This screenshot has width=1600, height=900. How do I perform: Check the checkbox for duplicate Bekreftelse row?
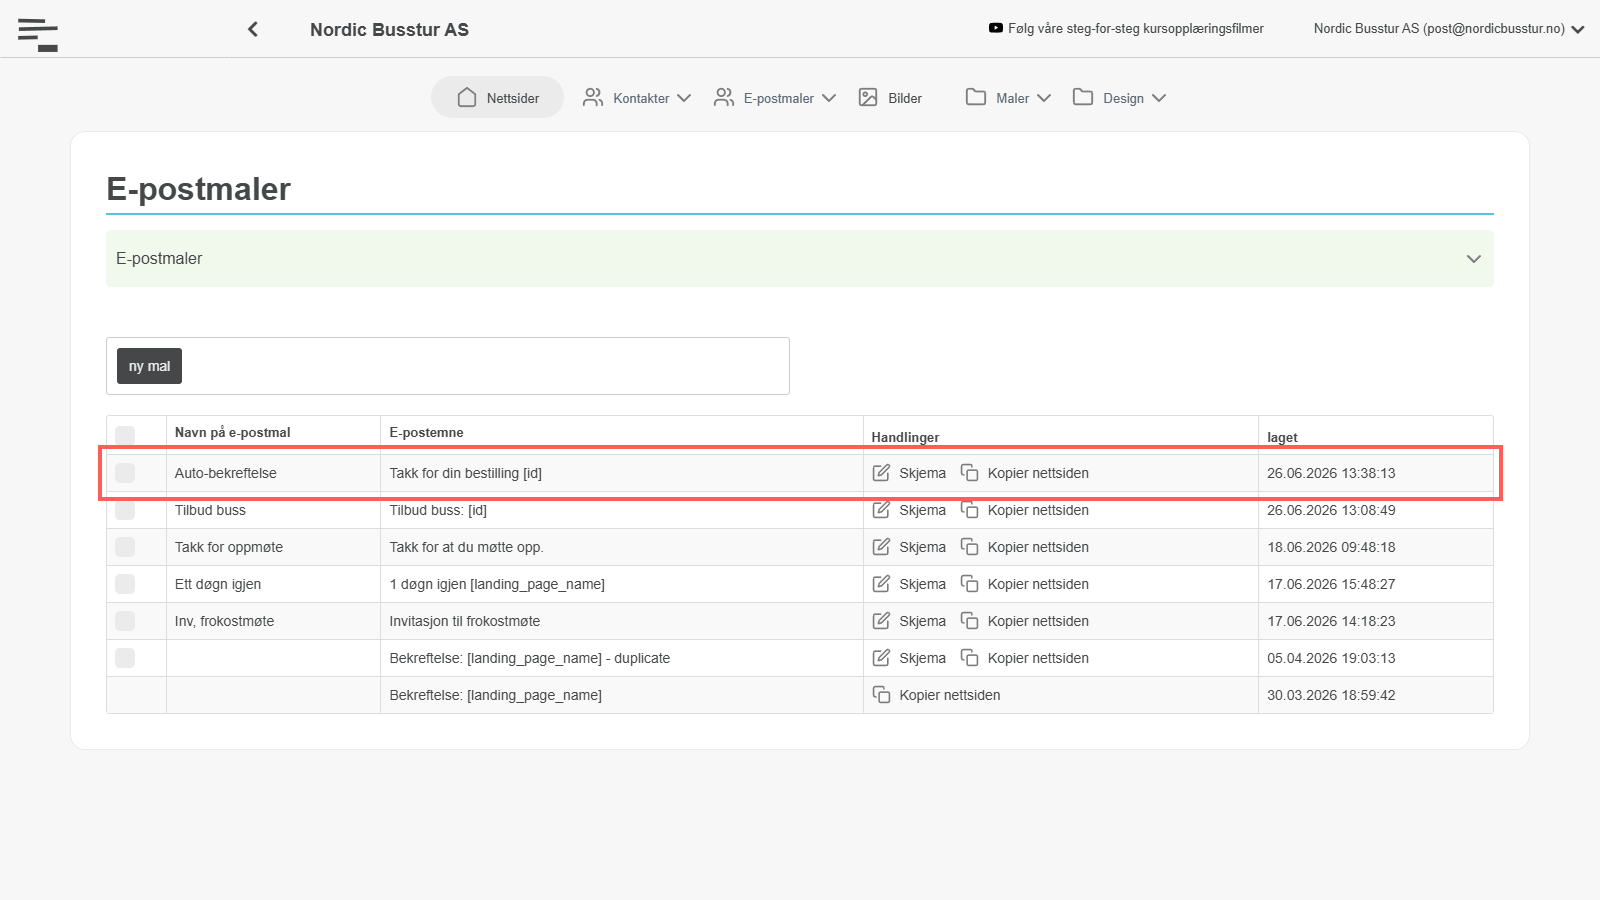[125, 658]
